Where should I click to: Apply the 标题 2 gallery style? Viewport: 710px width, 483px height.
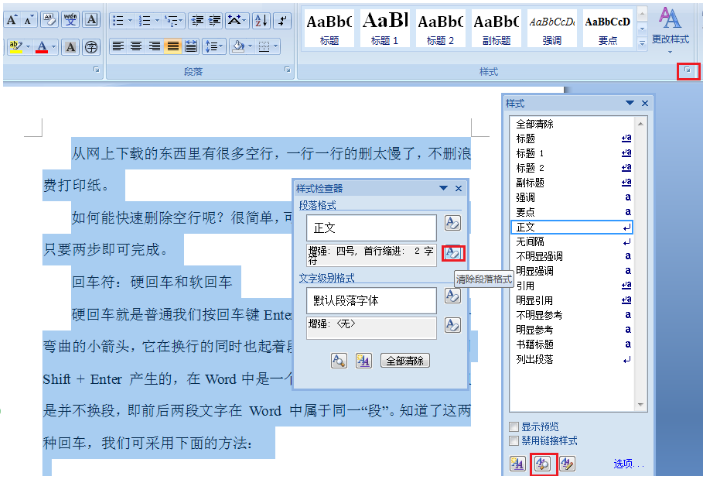coord(440,29)
